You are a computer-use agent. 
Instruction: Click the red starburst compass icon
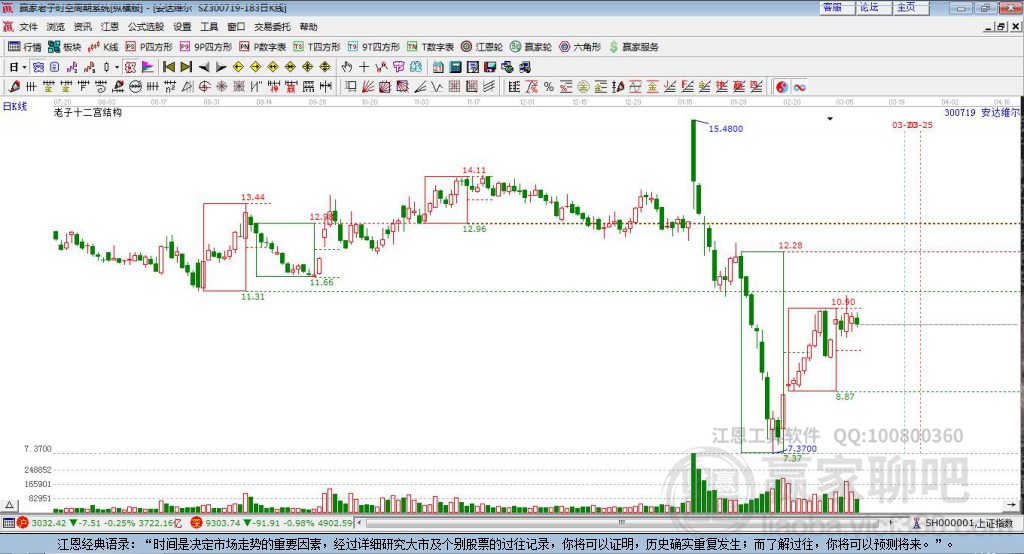click(221, 86)
